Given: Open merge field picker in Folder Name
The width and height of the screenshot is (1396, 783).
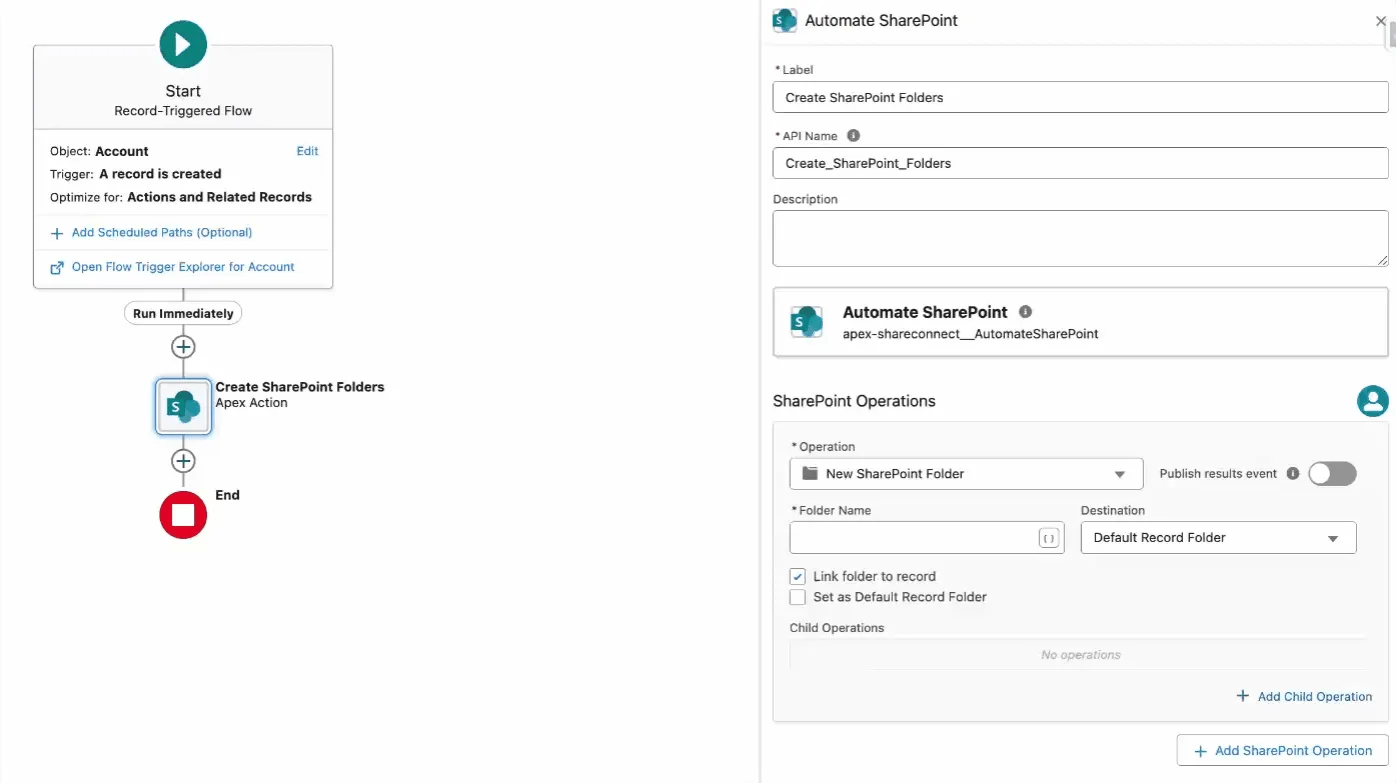Looking at the screenshot, I should pos(1049,538).
